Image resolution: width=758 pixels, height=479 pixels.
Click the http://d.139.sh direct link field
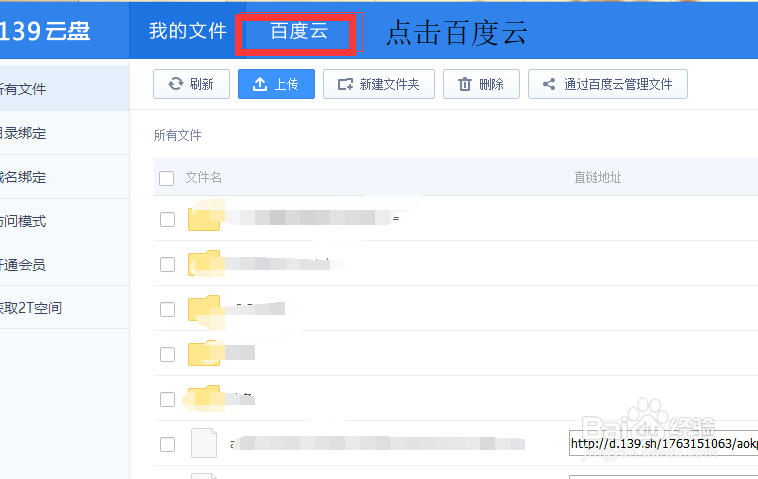663,443
